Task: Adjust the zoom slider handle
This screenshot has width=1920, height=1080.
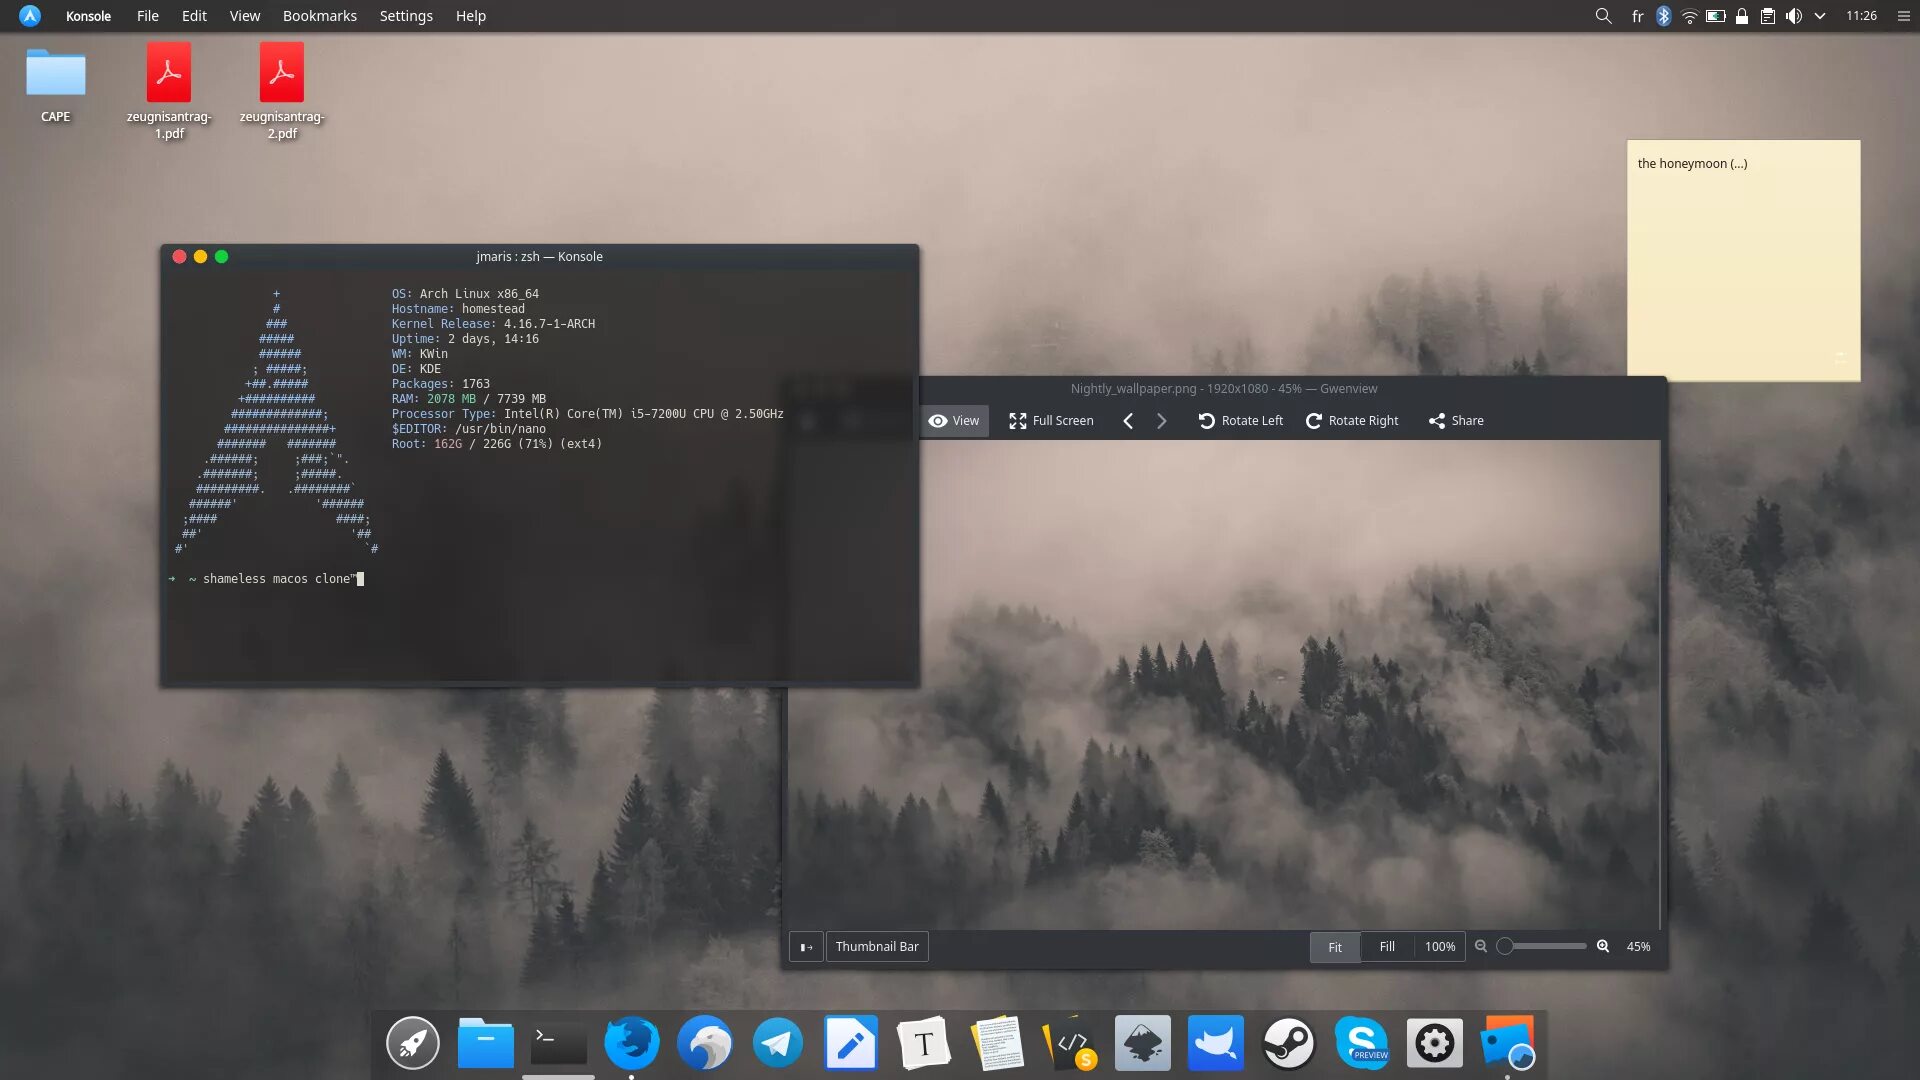Action: [1505, 946]
